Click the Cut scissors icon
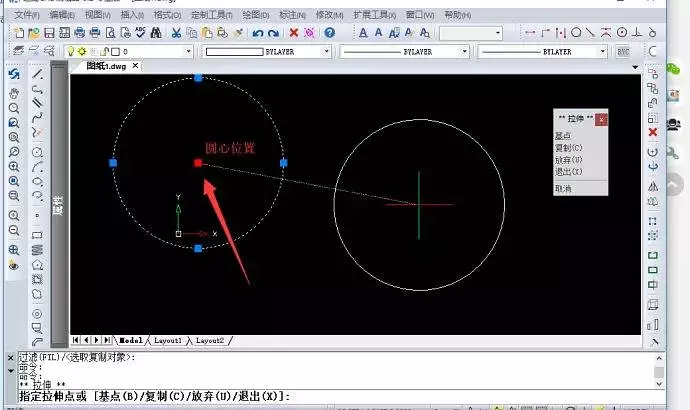690x410 pixels. [177, 33]
